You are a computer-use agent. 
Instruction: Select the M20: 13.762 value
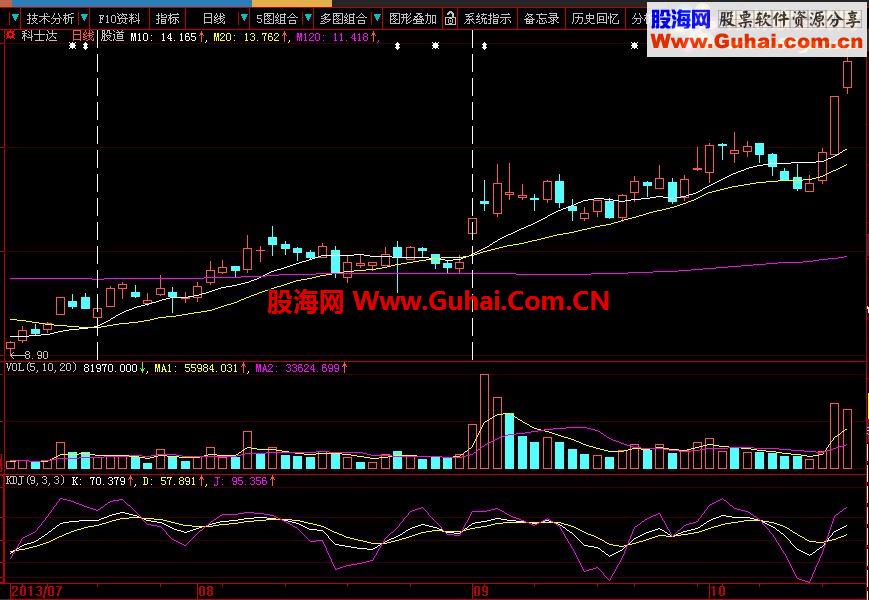coord(246,38)
